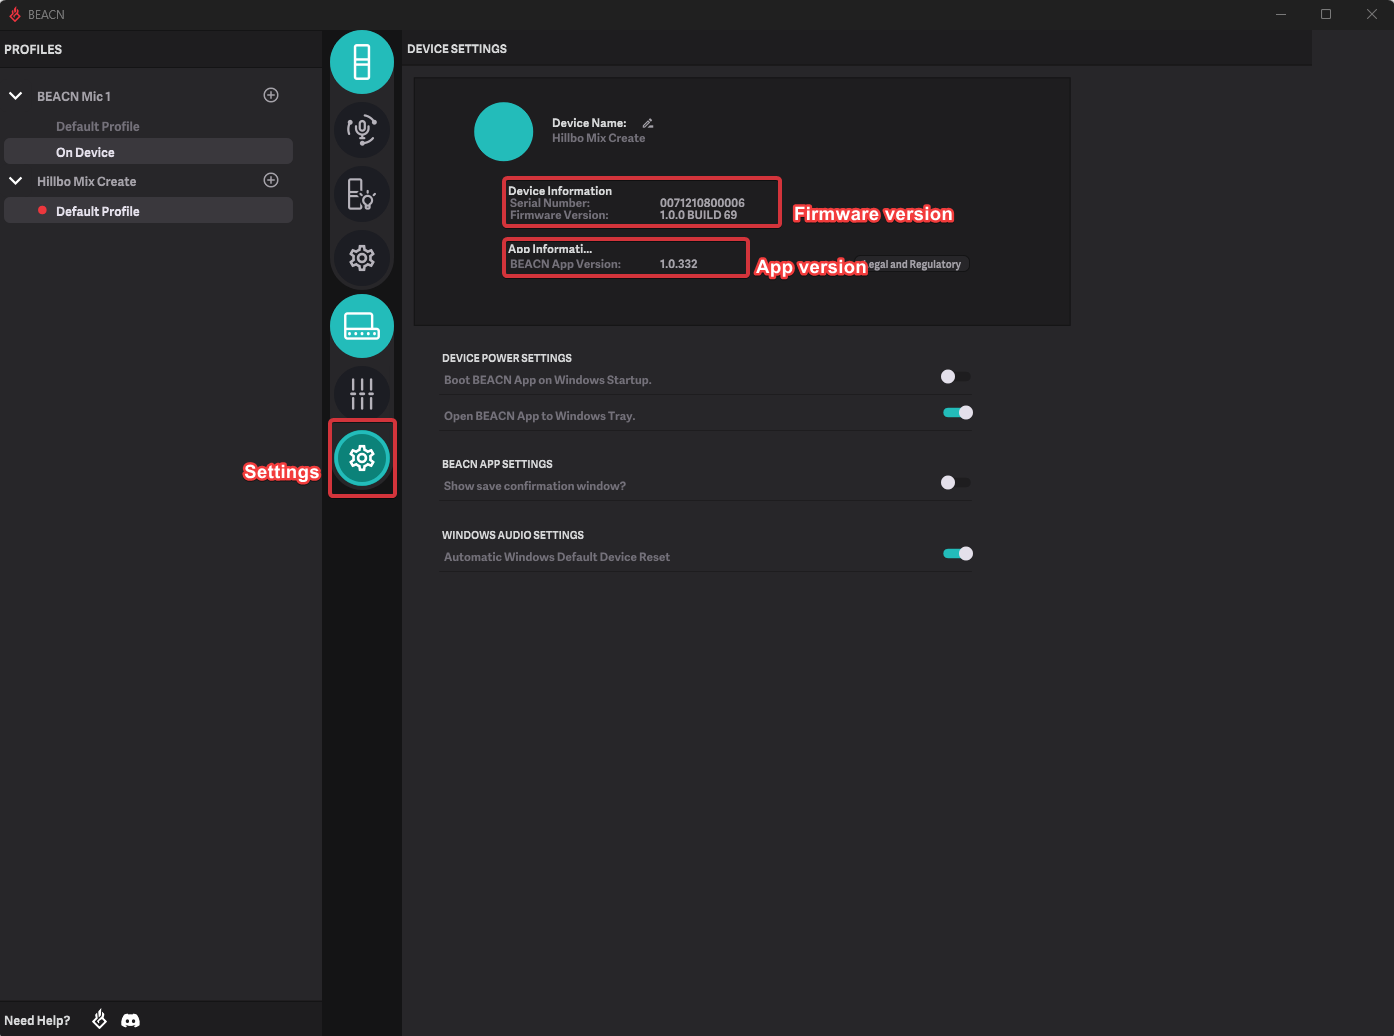This screenshot has height=1036, width=1394.
Task: Open Legal and Regulatory button
Action: (x=914, y=264)
